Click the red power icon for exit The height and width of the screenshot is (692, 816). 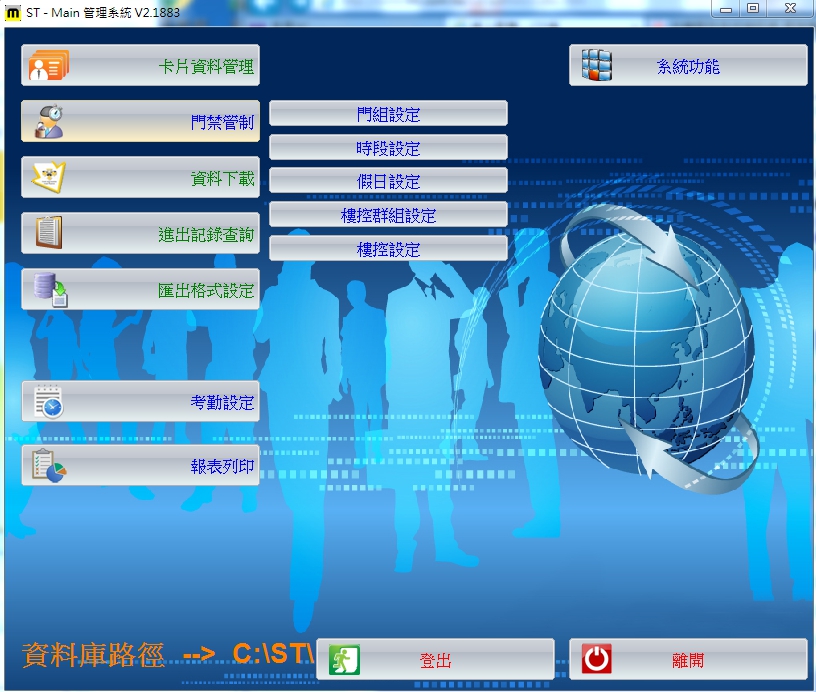point(597,660)
